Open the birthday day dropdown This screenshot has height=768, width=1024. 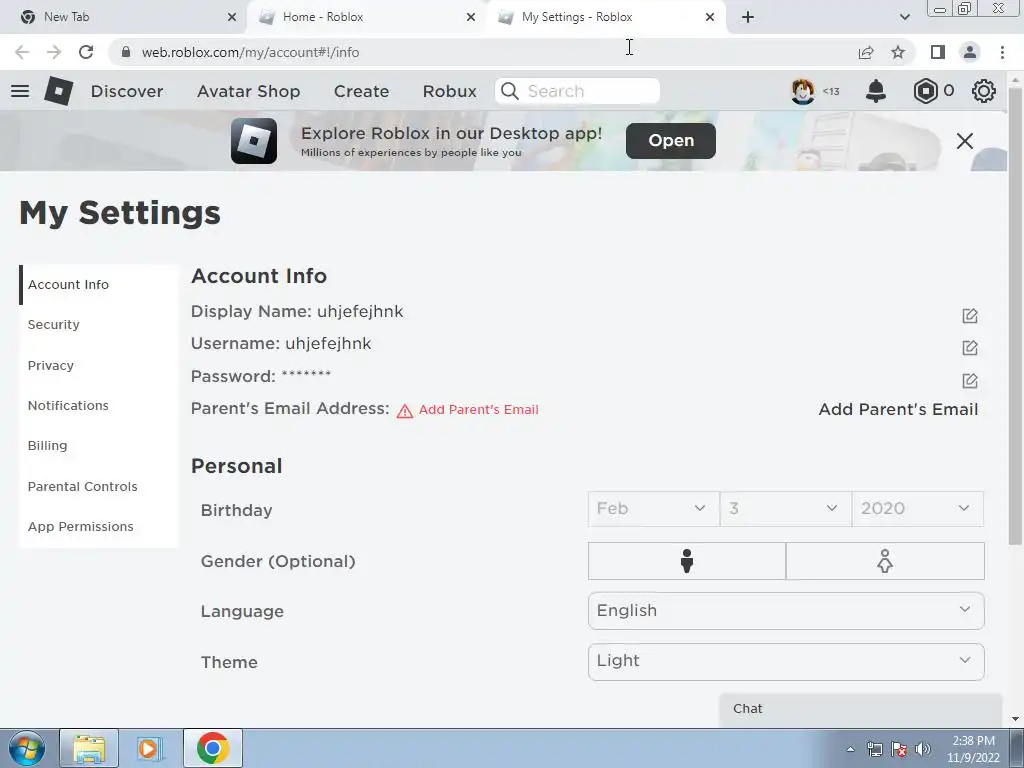point(786,509)
